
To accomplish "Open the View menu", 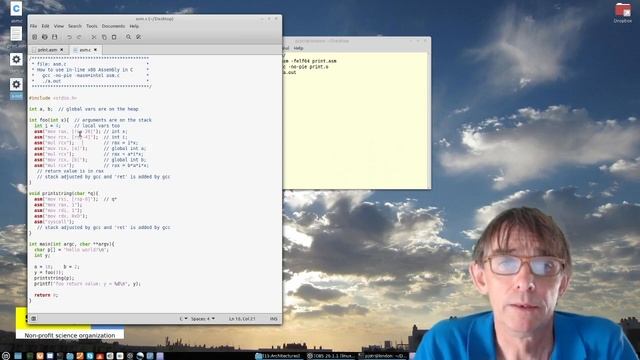I will [59, 26].
